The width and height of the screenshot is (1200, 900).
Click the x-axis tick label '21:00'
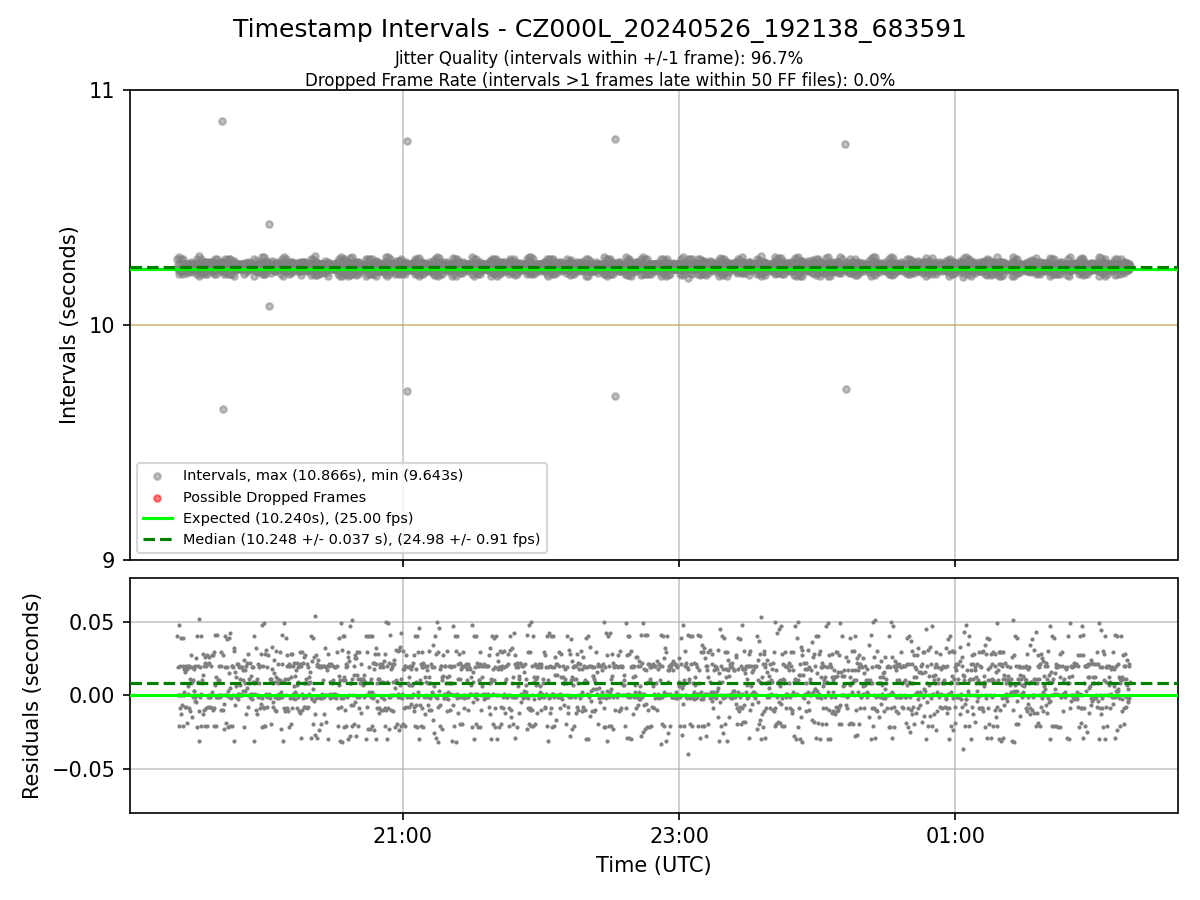point(403,835)
